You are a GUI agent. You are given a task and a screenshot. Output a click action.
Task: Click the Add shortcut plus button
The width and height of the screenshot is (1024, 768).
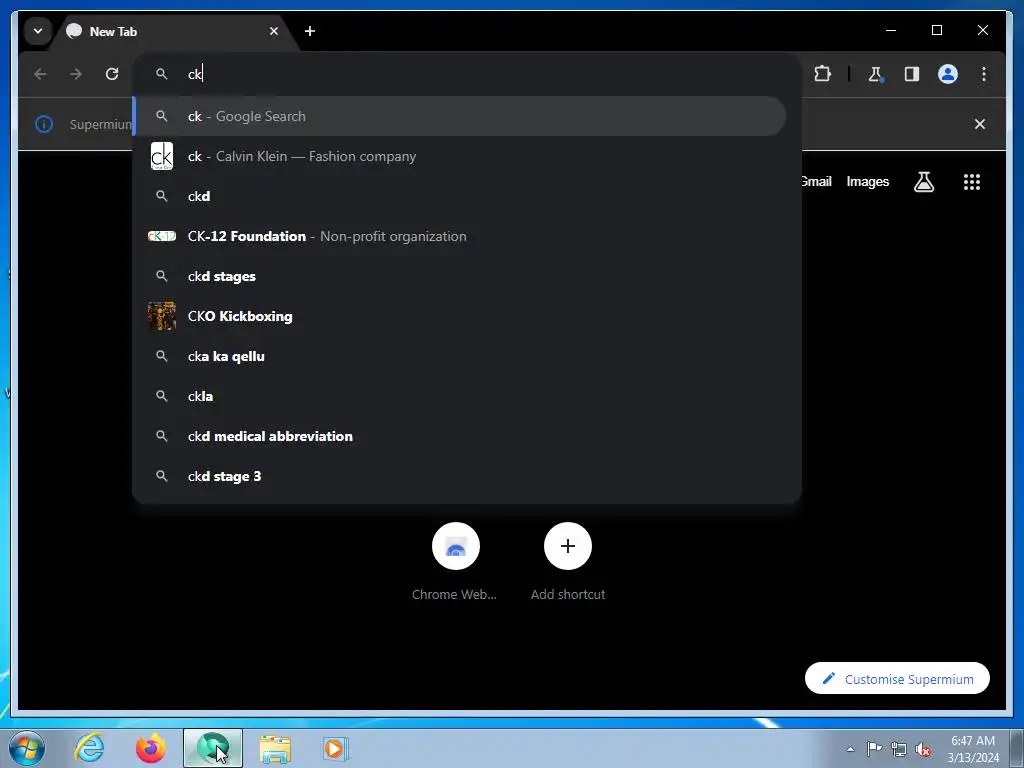[x=568, y=546]
